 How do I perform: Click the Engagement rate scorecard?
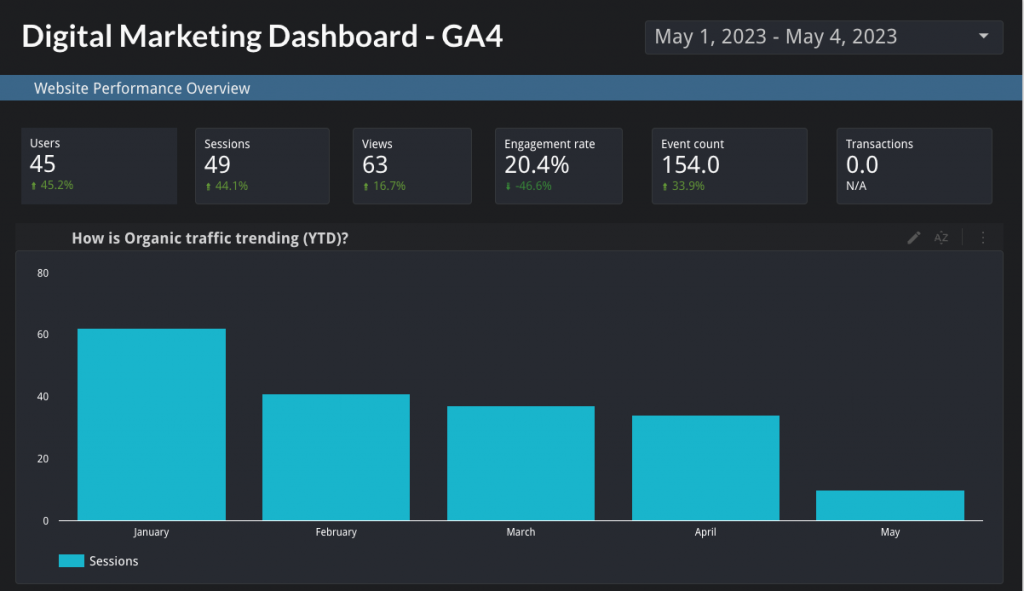[x=559, y=166]
